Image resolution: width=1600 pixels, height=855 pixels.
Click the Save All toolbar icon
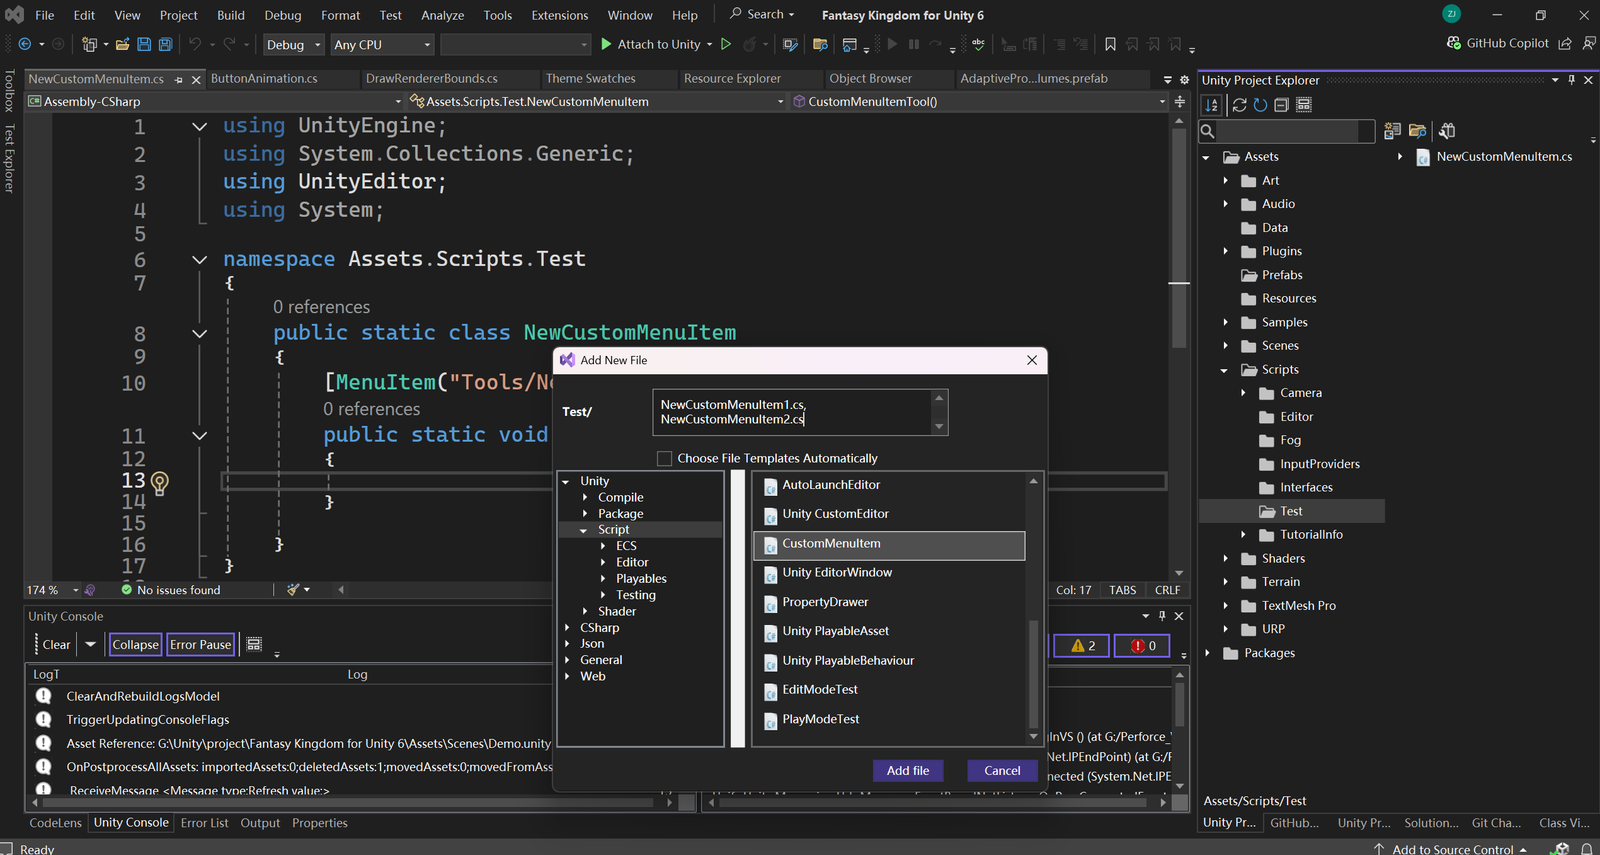click(x=165, y=44)
